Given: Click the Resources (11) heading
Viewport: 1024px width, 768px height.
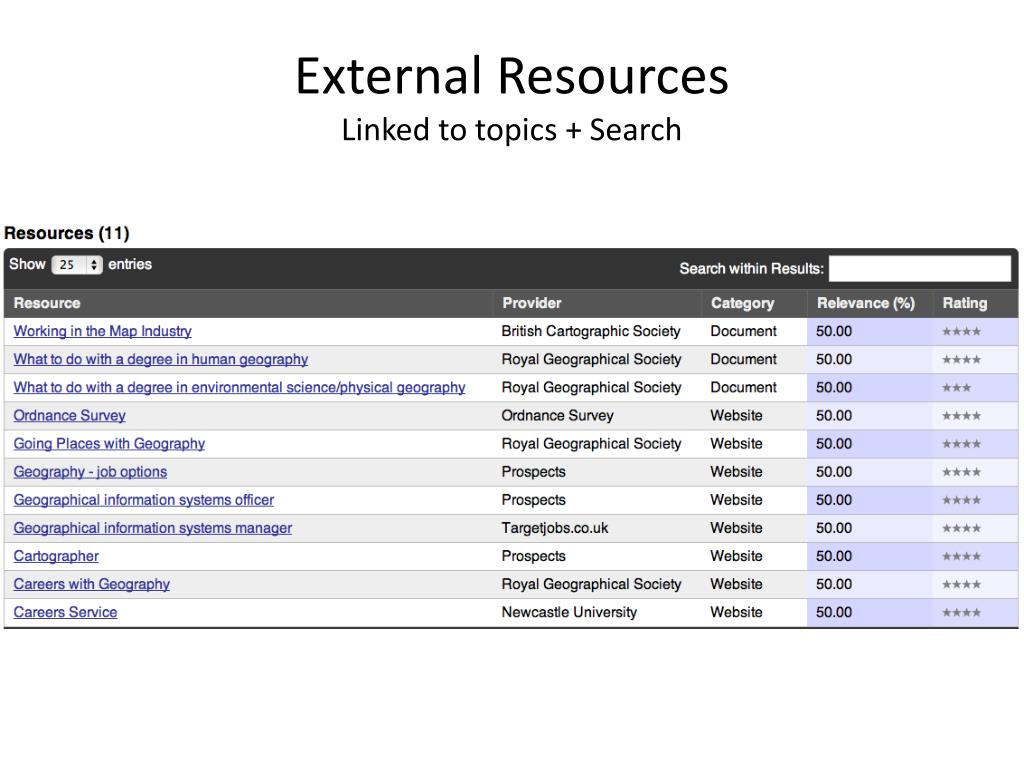Looking at the screenshot, I should click(67, 233).
